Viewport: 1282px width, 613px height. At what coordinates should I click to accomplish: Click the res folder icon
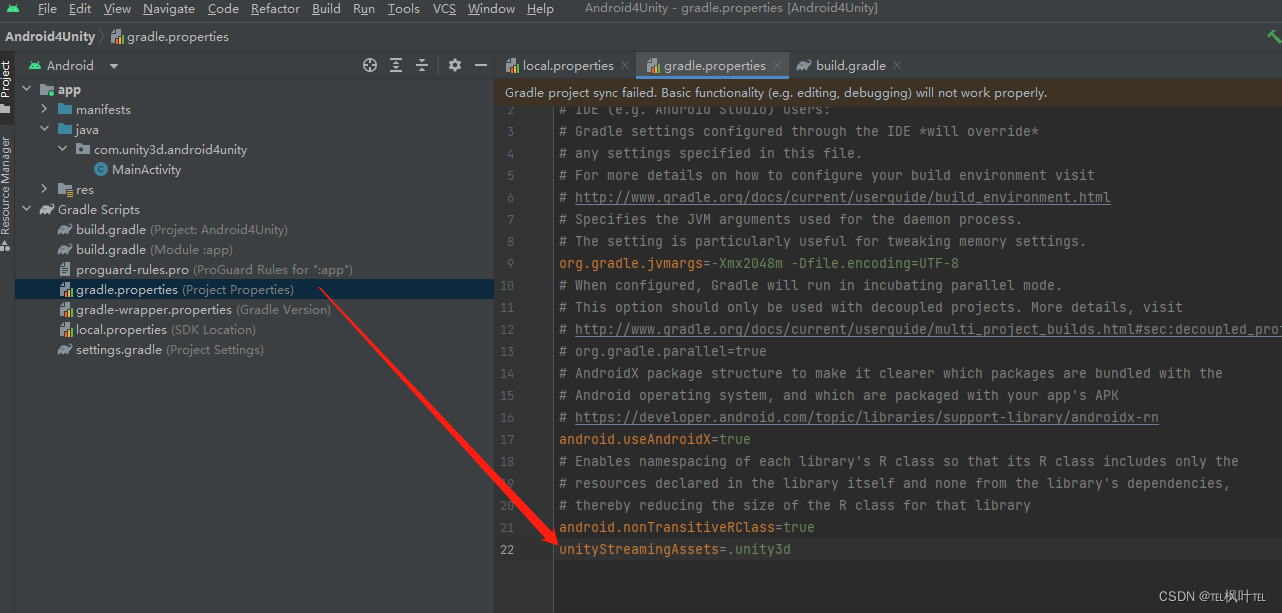pos(65,189)
